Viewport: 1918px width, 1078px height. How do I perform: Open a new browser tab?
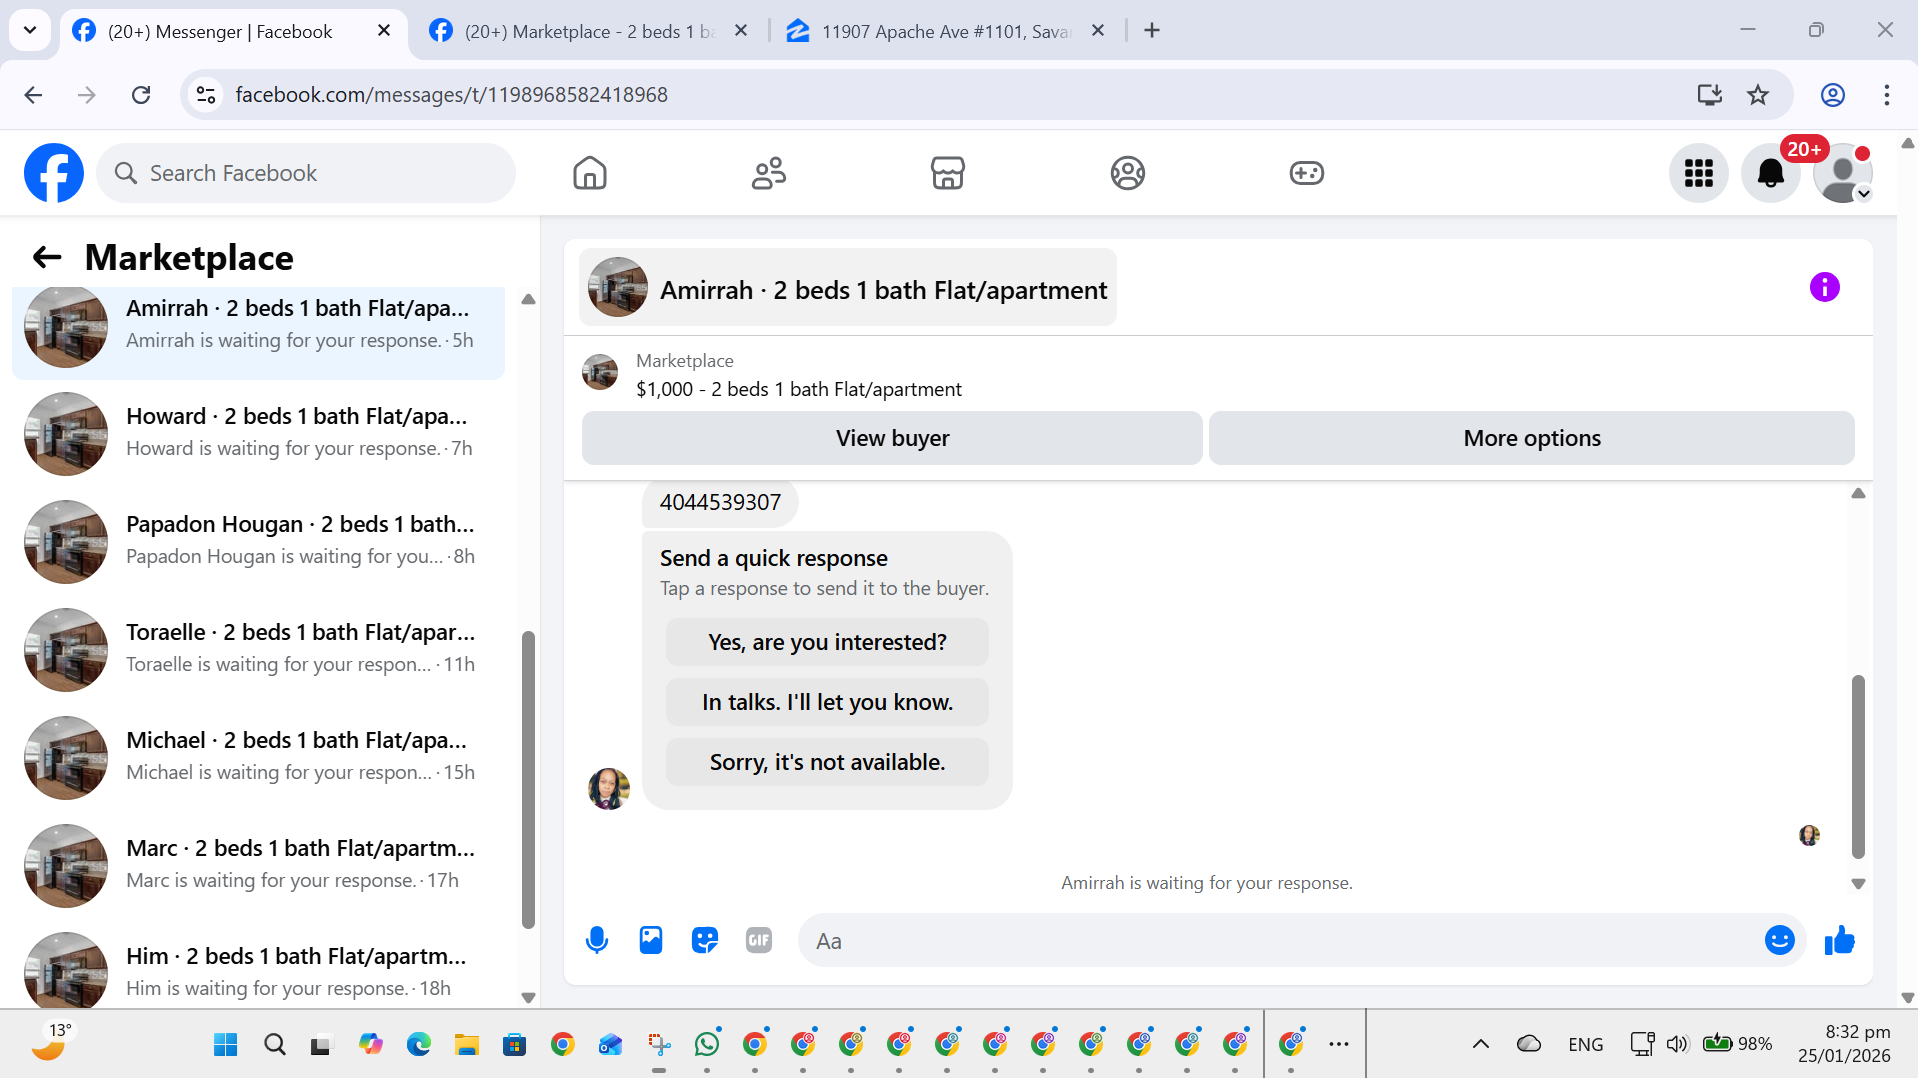click(1152, 31)
